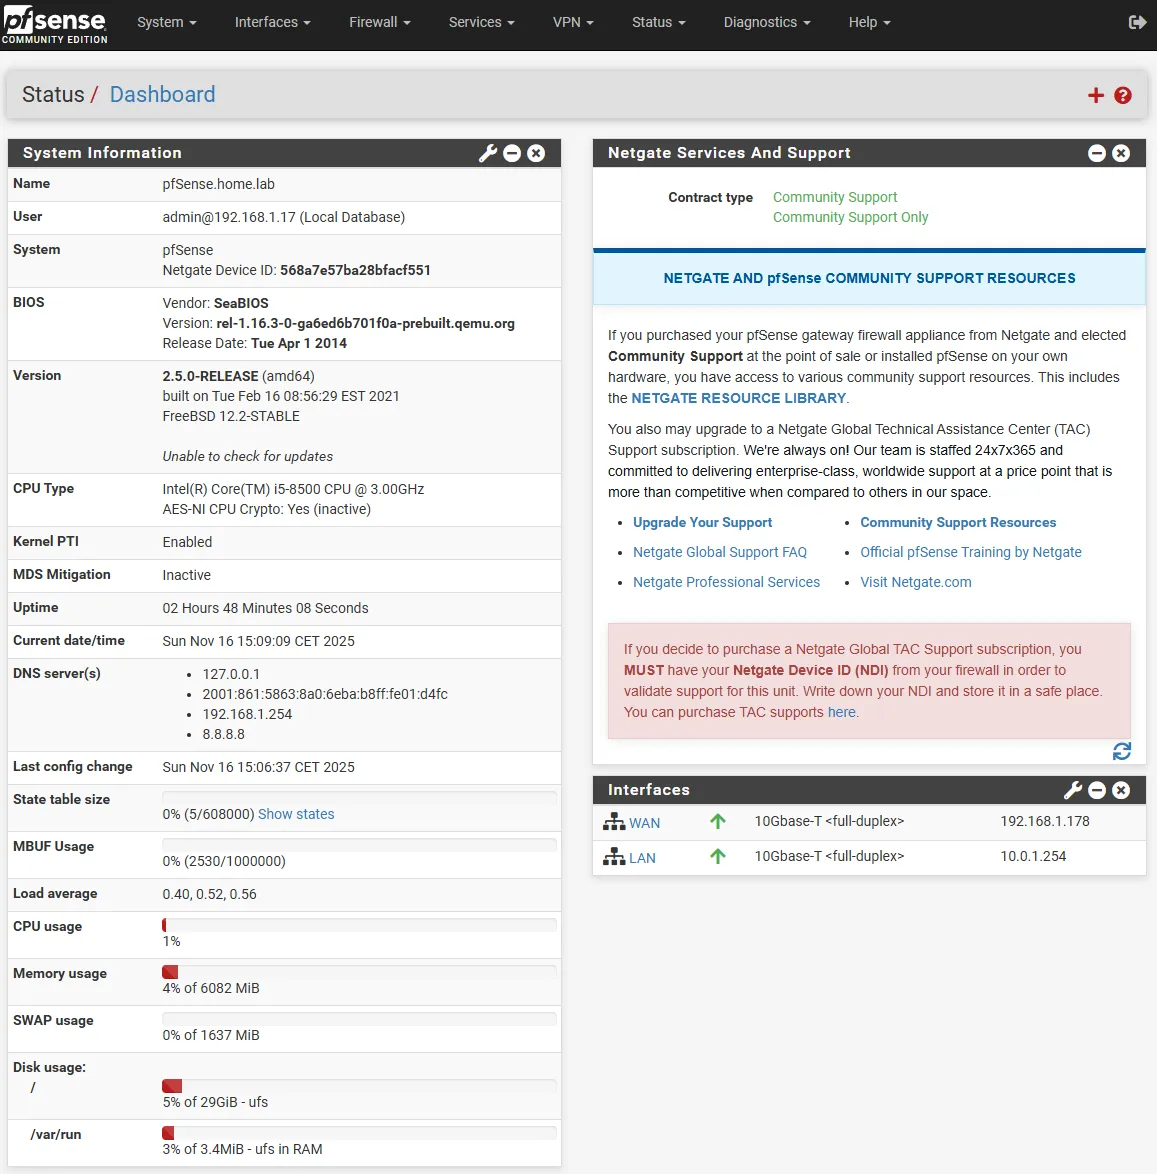
Task: Open Interfaces widget settings via wrench icon
Action: click(1072, 790)
